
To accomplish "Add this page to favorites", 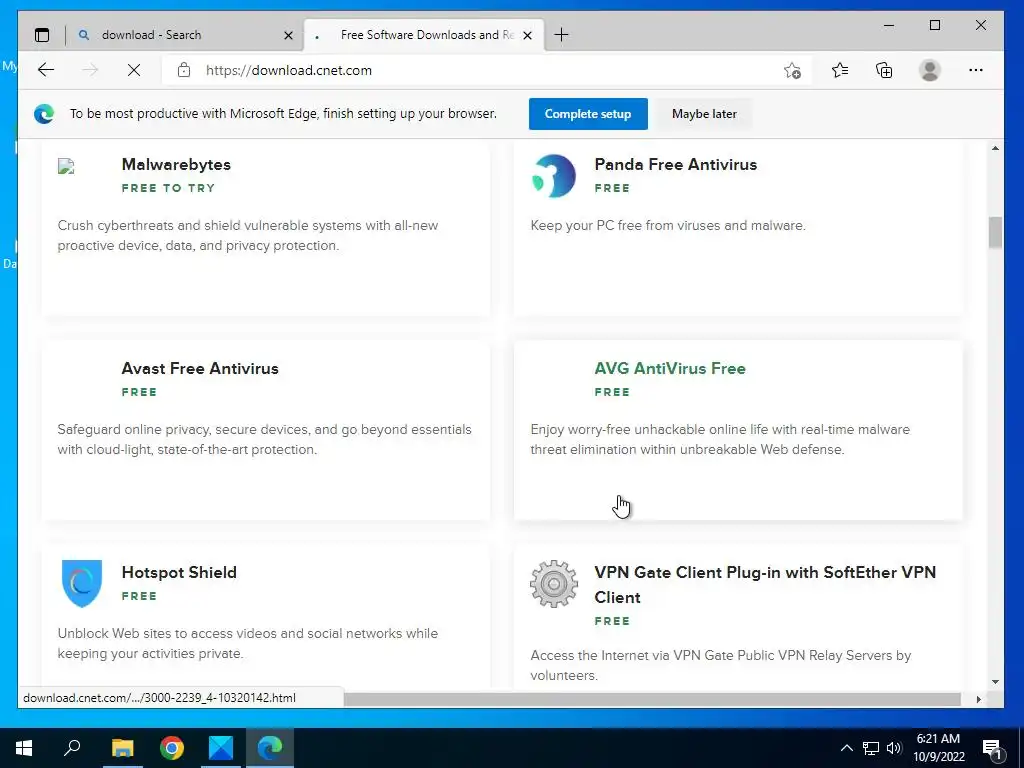I will pos(792,71).
